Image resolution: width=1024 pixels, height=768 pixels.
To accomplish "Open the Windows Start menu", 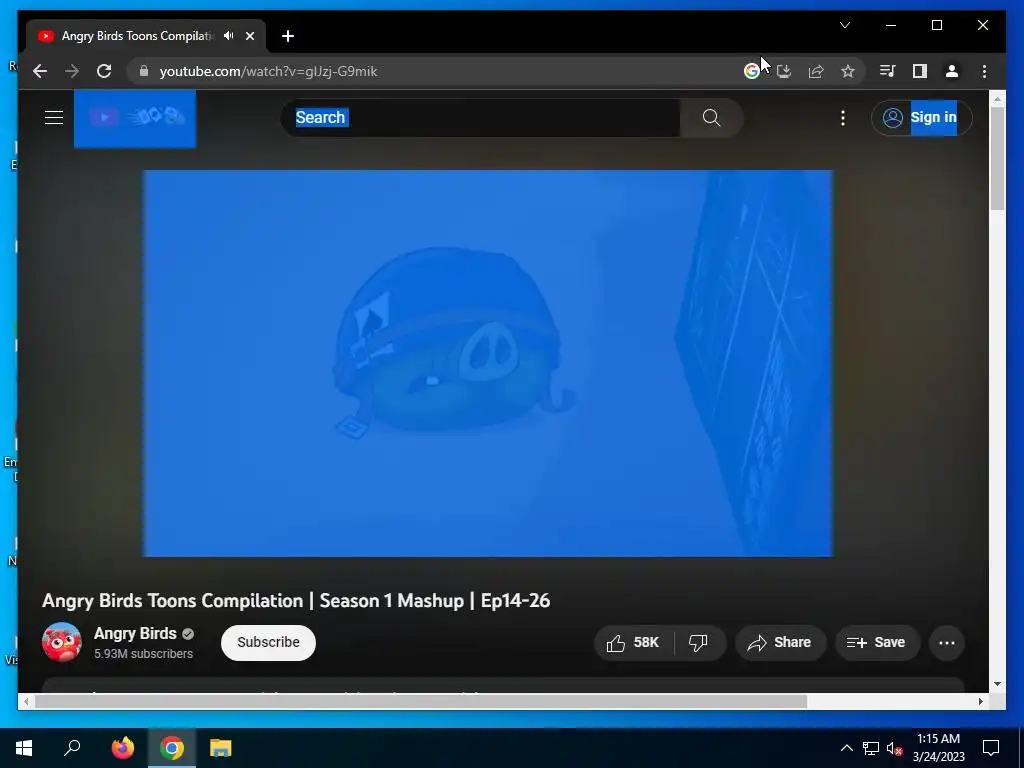I will [24, 748].
